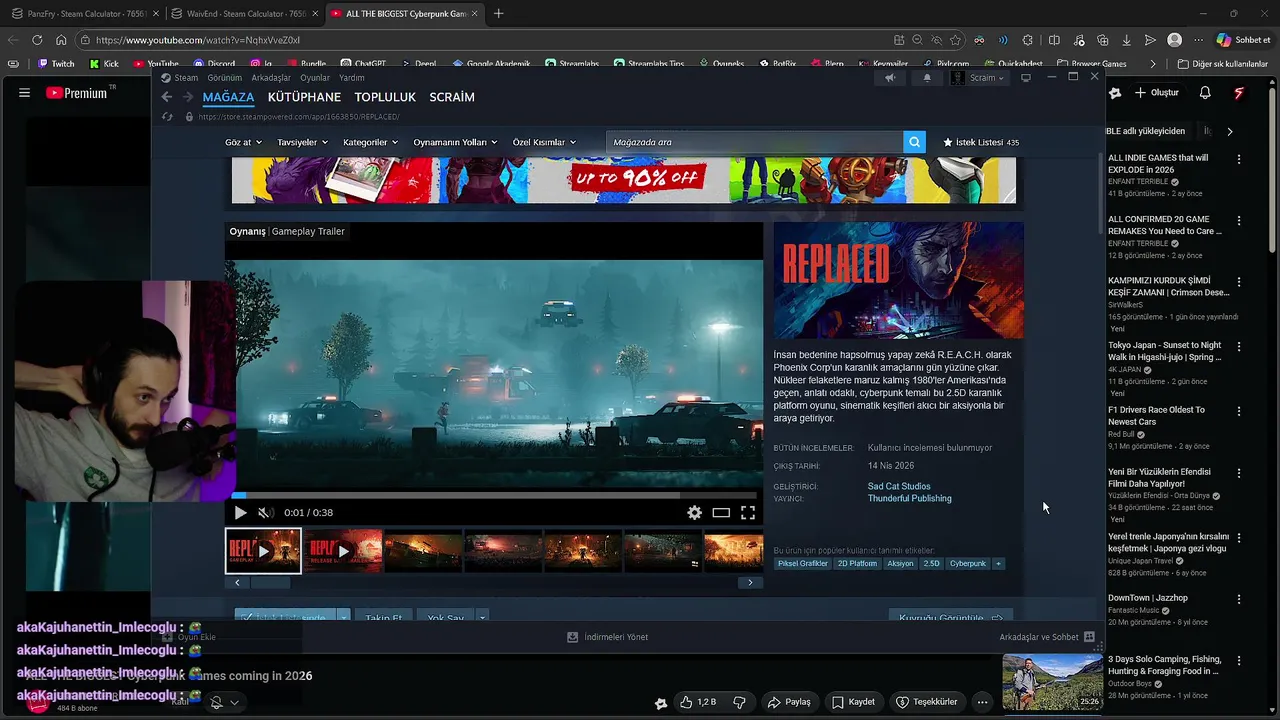The width and height of the screenshot is (1280, 720).
Task: Expand the 'Göz at' store dropdown
Action: coord(243,142)
